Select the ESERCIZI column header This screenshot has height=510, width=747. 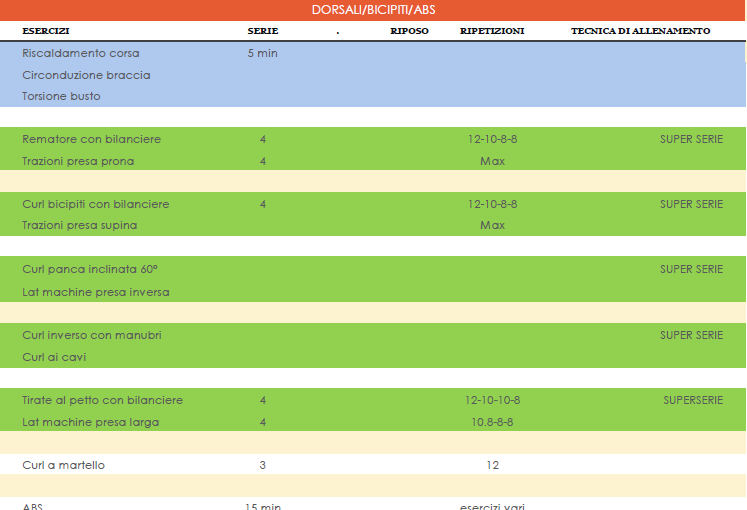point(46,31)
